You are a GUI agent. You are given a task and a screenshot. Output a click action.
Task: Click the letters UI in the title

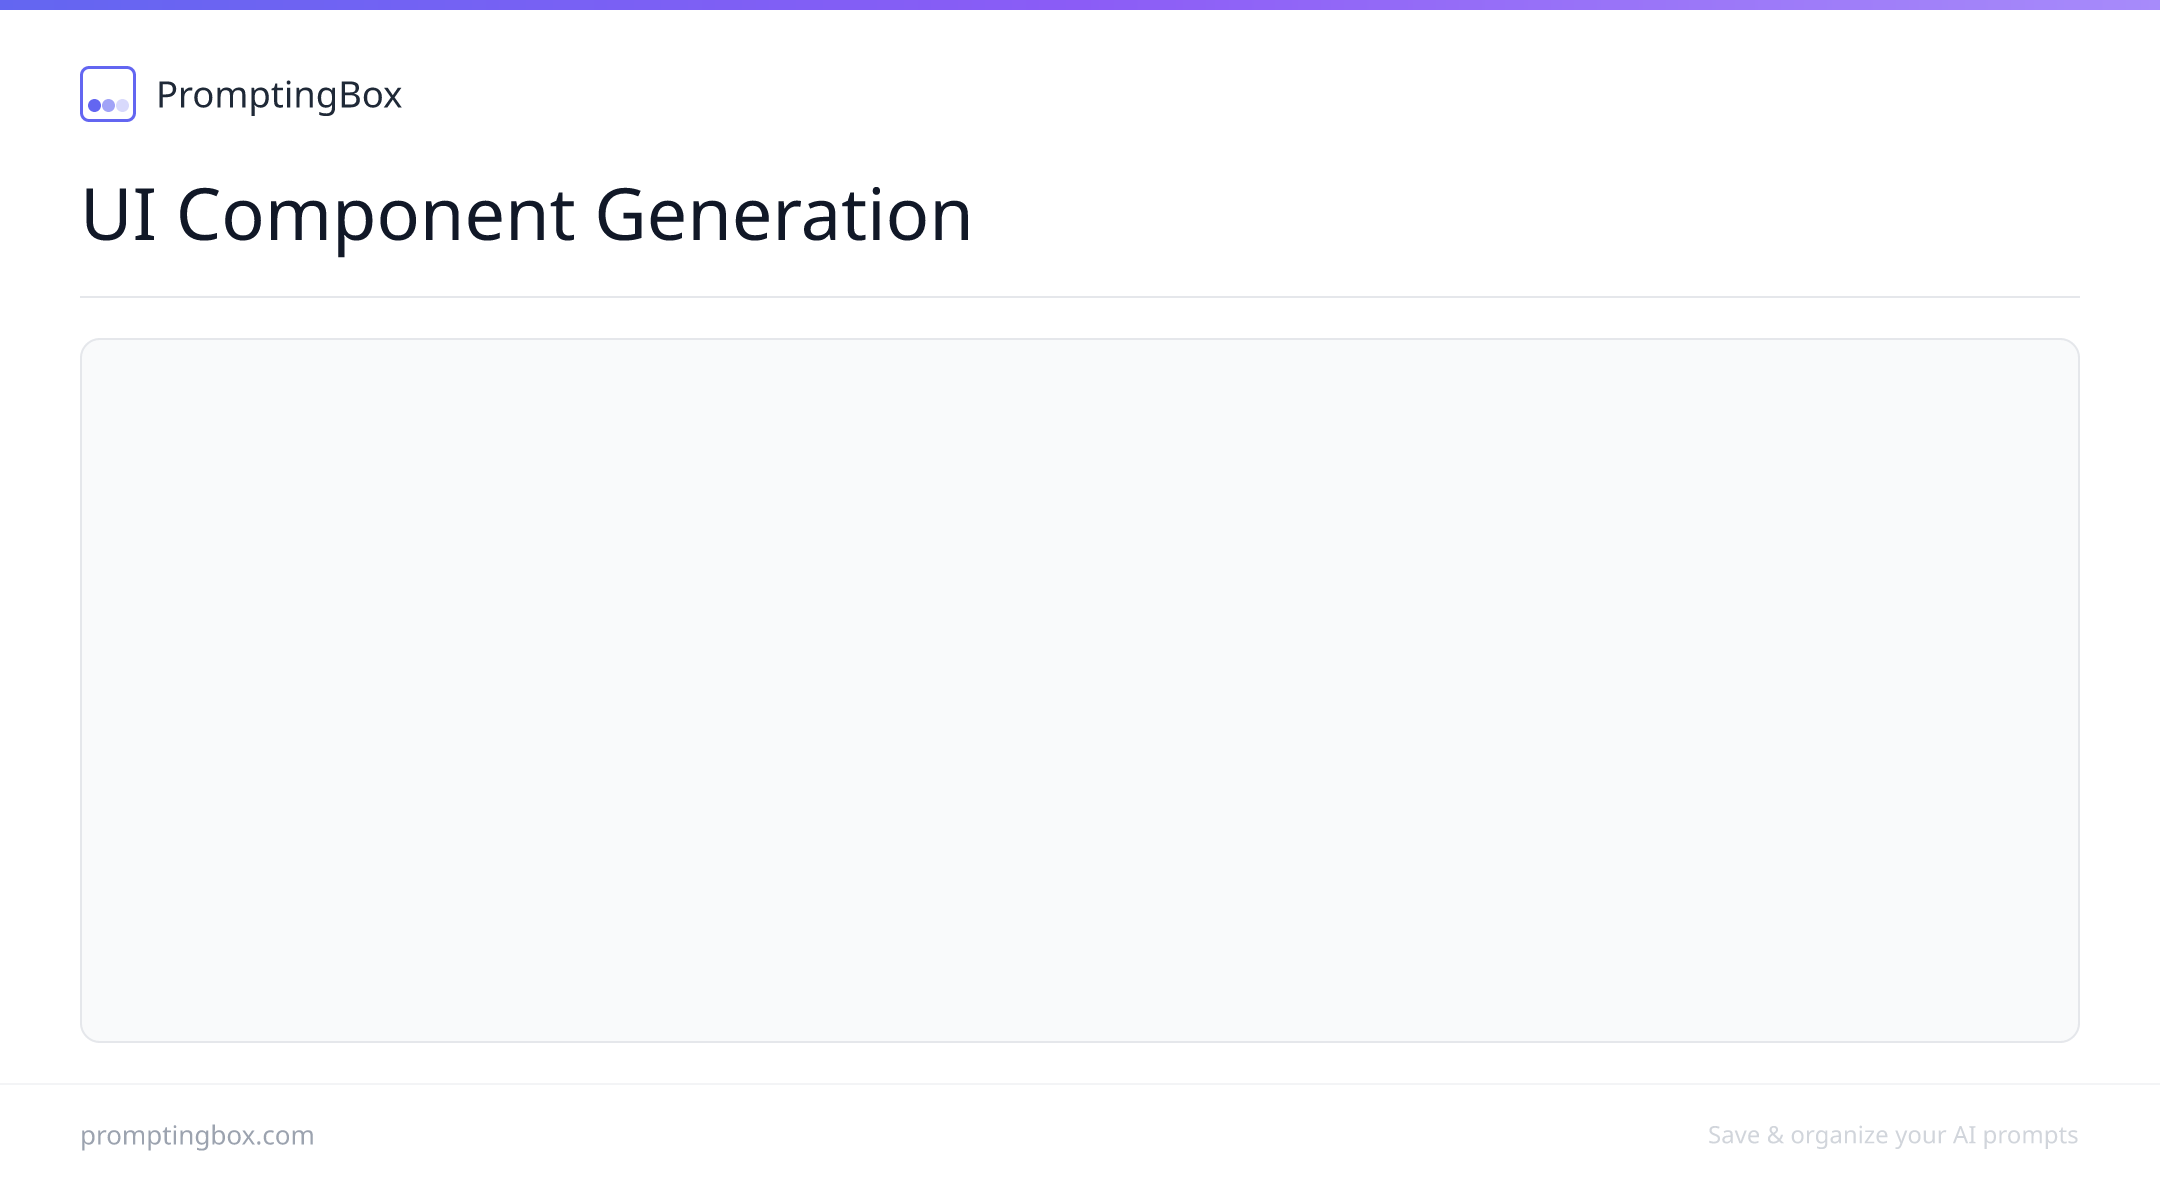(x=119, y=214)
